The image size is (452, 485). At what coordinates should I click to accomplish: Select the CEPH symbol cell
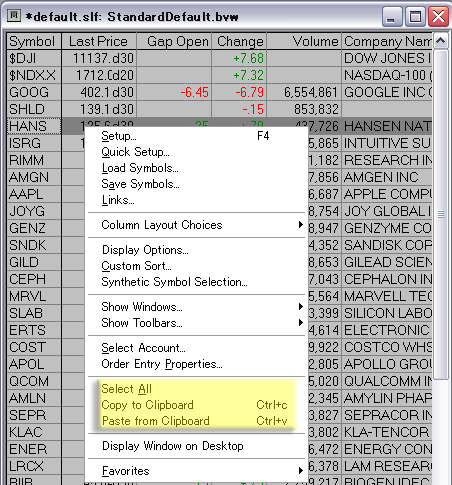[34, 280]
